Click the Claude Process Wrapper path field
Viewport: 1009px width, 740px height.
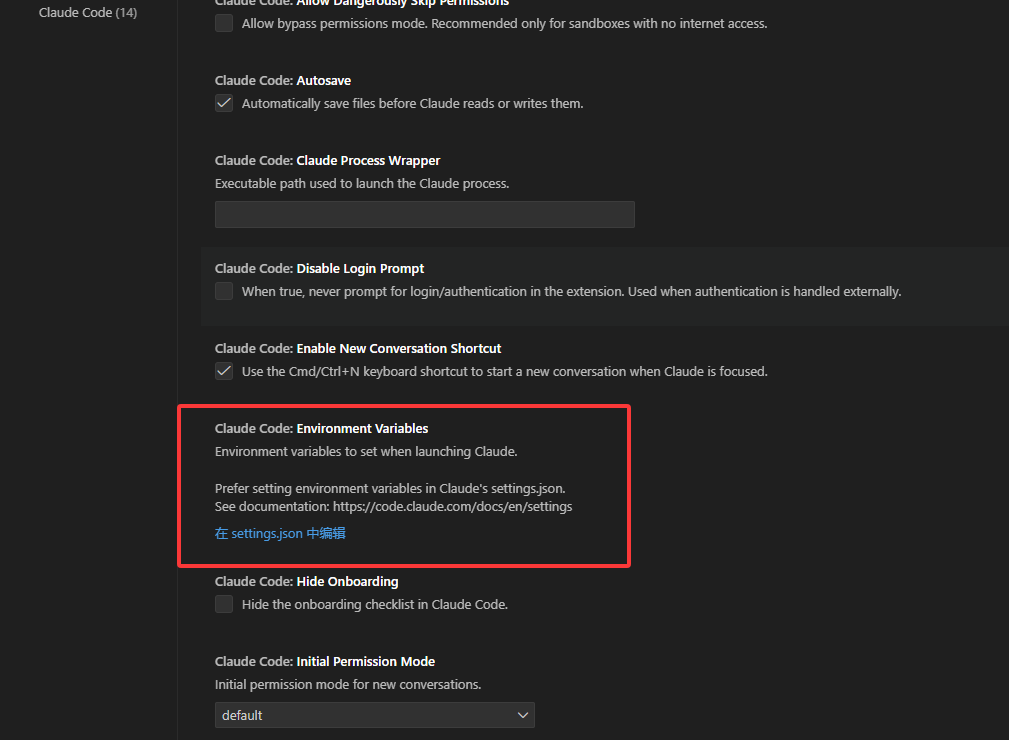tap(424, 214)
